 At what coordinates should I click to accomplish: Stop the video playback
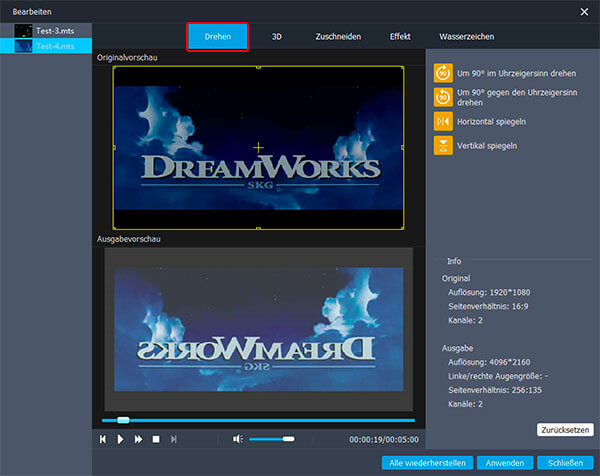coord(156,439)
